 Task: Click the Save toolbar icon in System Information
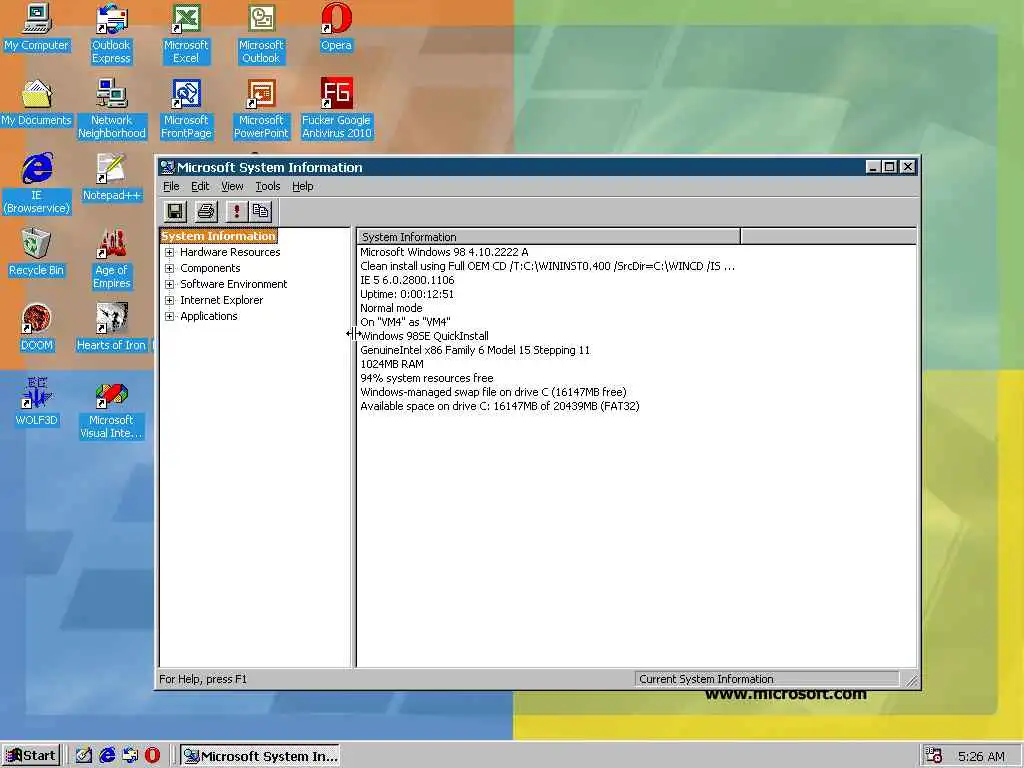(x=175, y=212)
